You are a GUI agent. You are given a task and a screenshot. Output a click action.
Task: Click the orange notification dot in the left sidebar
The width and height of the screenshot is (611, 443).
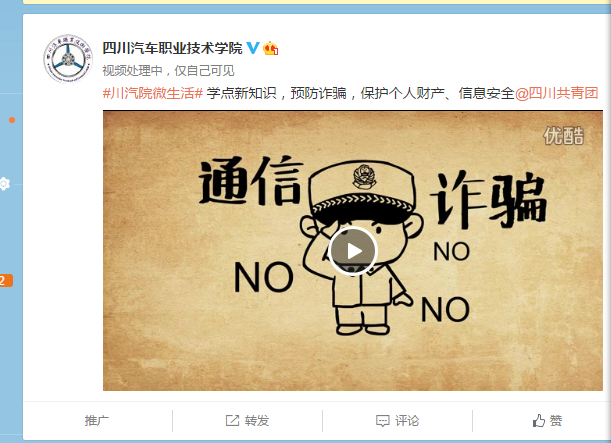tap(12, 120)
